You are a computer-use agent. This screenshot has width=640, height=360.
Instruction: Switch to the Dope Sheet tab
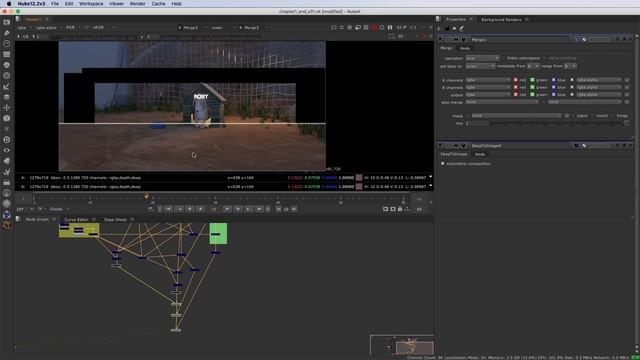[116, 220]
